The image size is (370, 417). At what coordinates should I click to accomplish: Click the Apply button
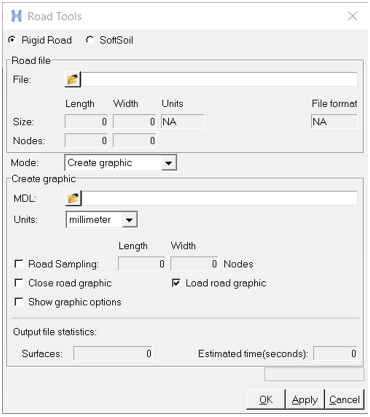tap(305, 399)
